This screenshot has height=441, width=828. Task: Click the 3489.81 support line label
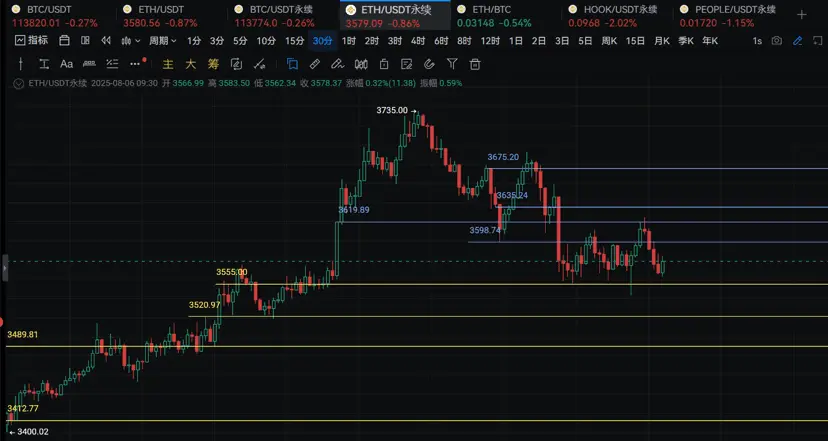[x=23, y=334]
